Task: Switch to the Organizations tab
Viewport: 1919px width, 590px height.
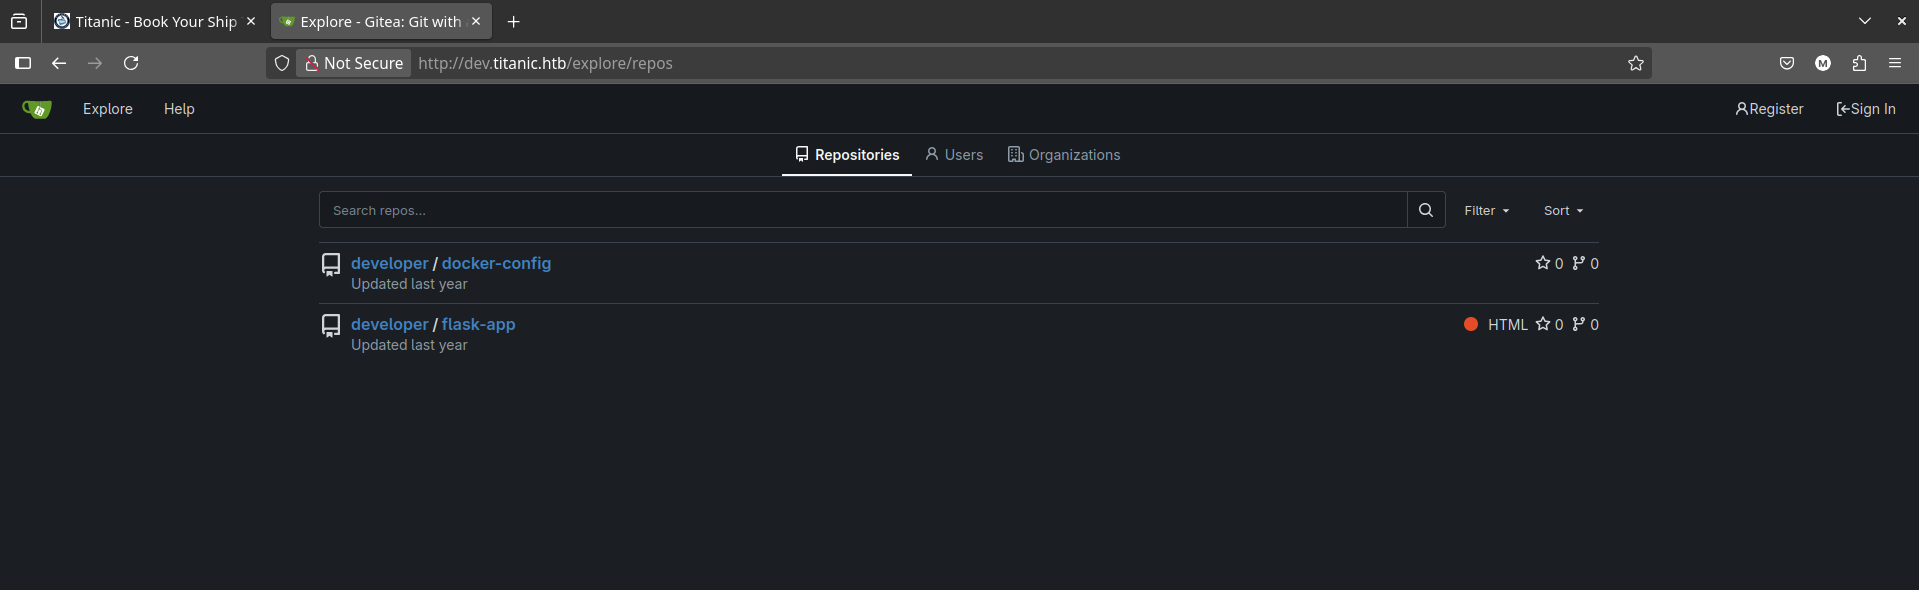Action: [x=1064, y=155]
